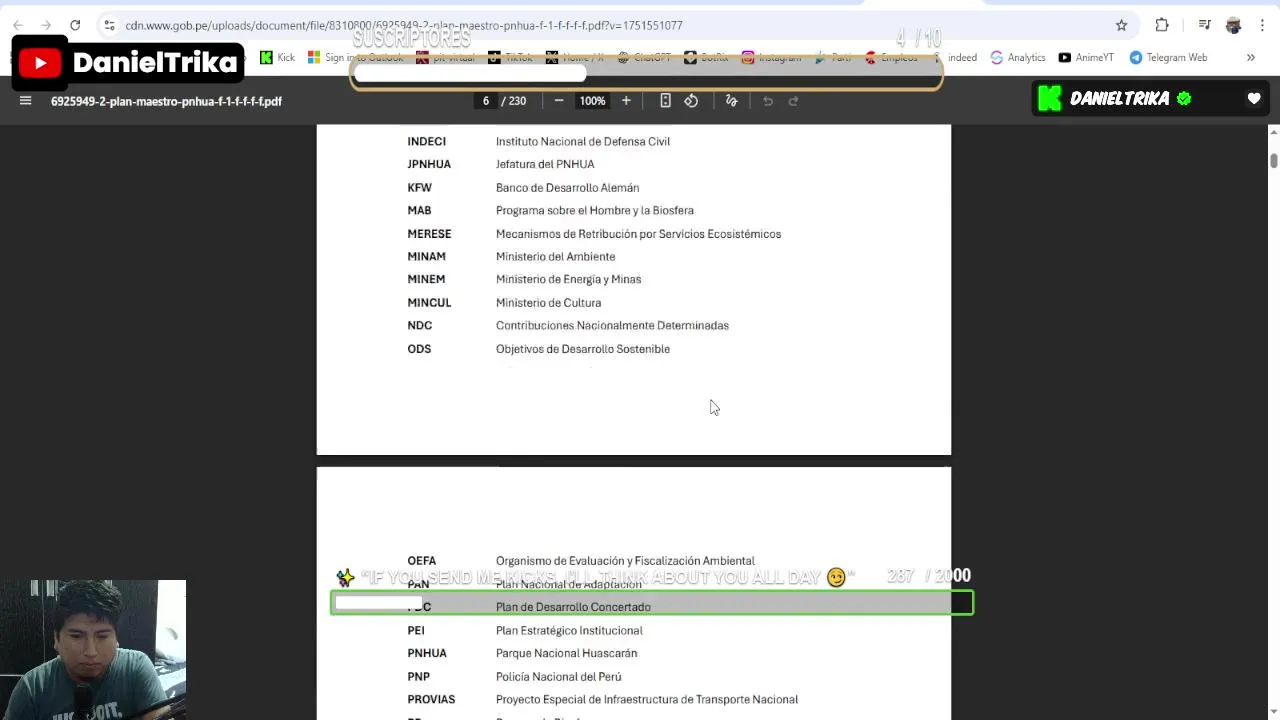Toggle the PDF sidebar hamburger menu

pyautogui.click(x=26, y=101)
